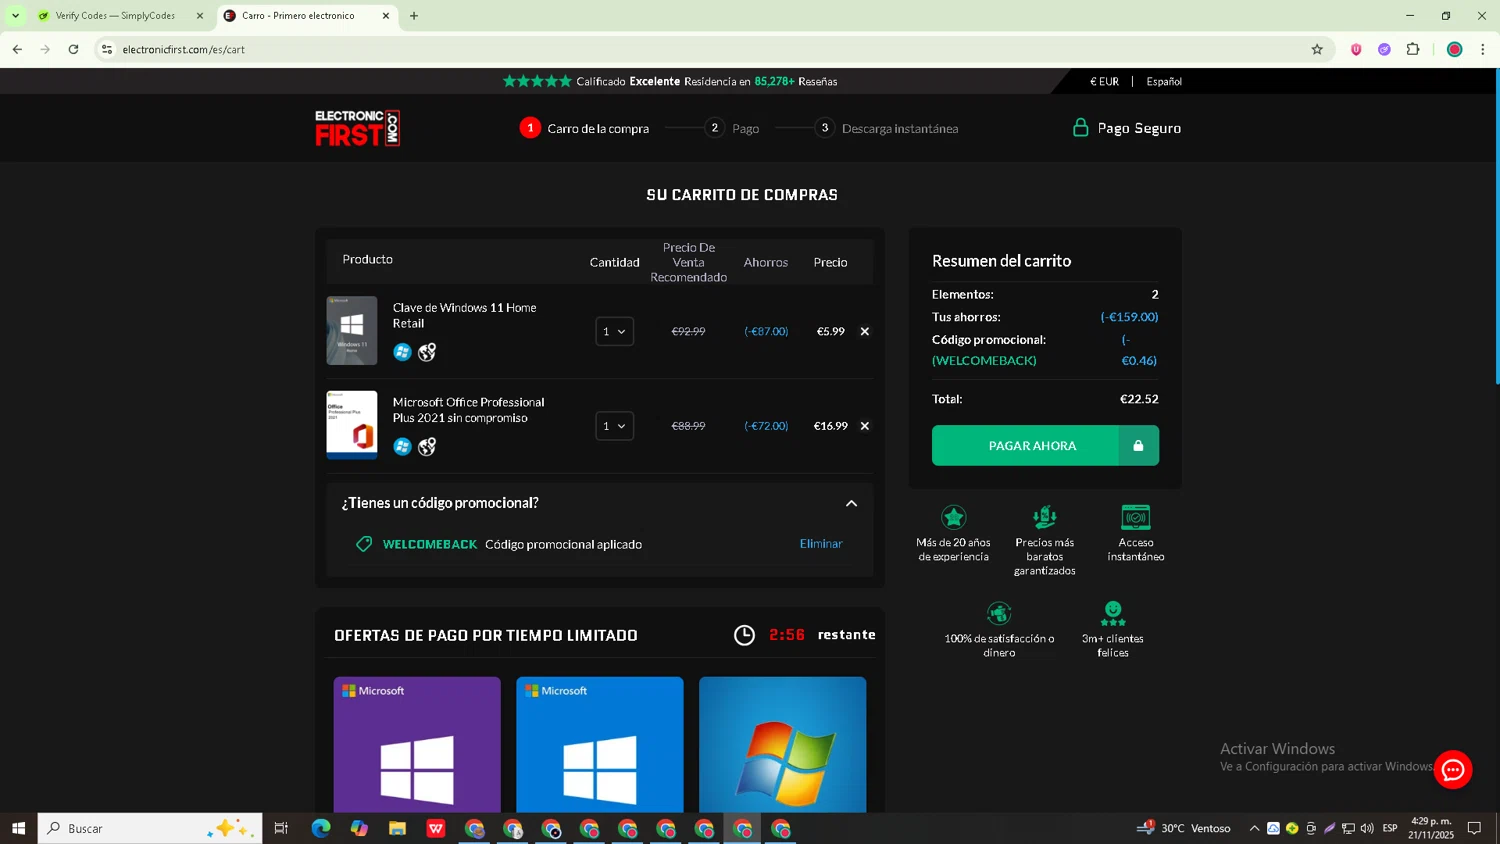The width and height of the screenshot is (1500, 844).
Task: Bookmark this page with the star icon
Action: [x=1317, y=49]
